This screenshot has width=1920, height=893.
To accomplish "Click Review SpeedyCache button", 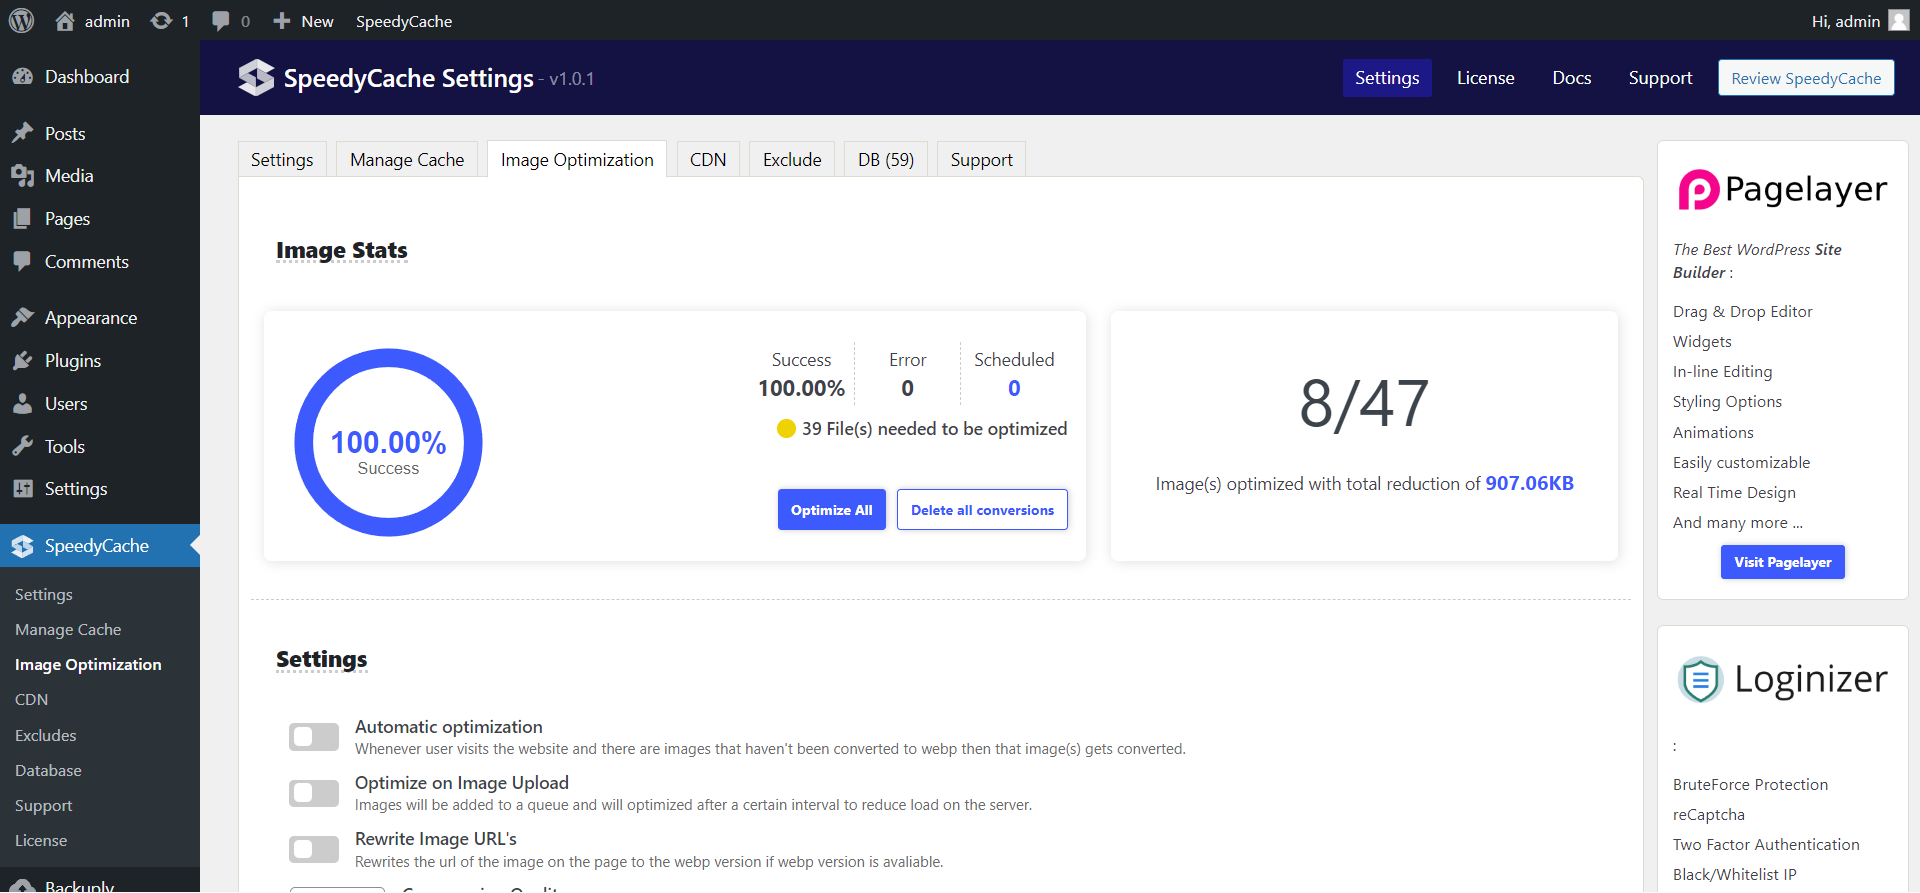I will tap(1806, 78).
